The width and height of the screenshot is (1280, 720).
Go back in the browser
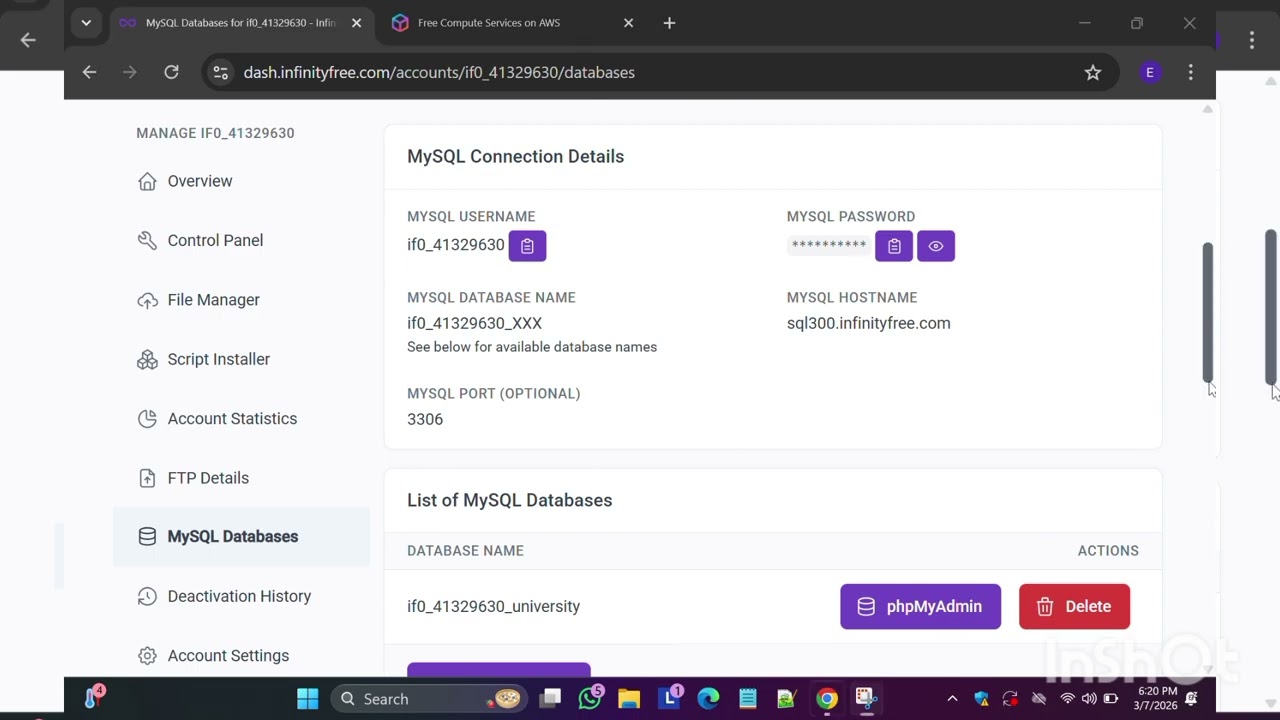click(89, 72)
